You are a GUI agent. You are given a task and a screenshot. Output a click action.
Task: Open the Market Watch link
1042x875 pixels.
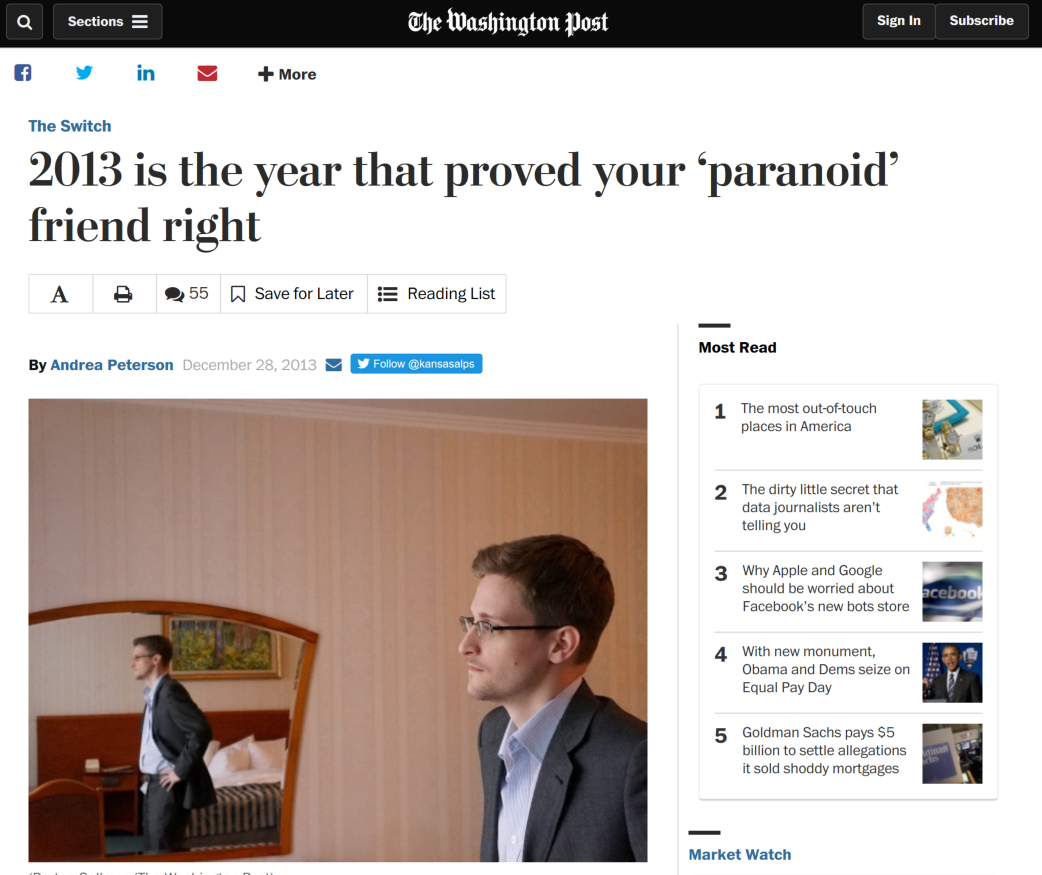(740, 854)
